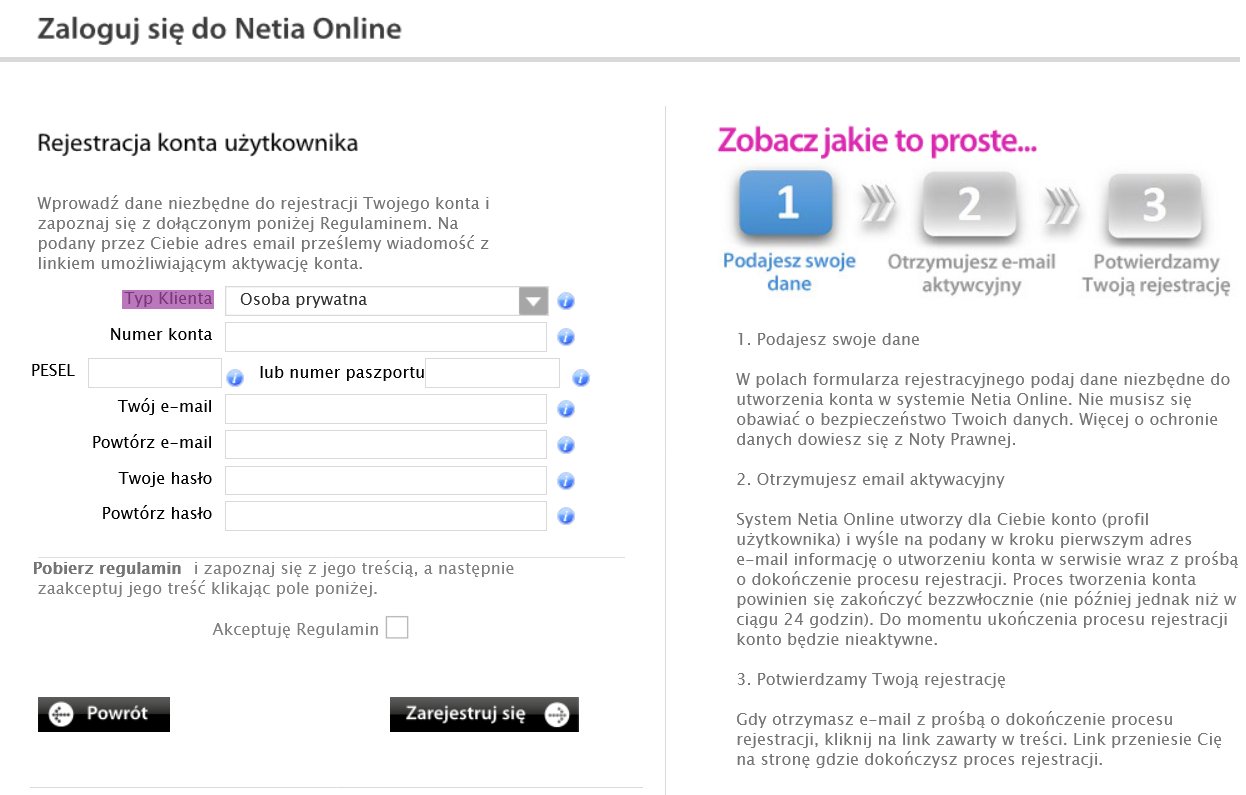Click the Zarejestruj się button
This screenshot has height=795, width=1246.
coord(484,714)
